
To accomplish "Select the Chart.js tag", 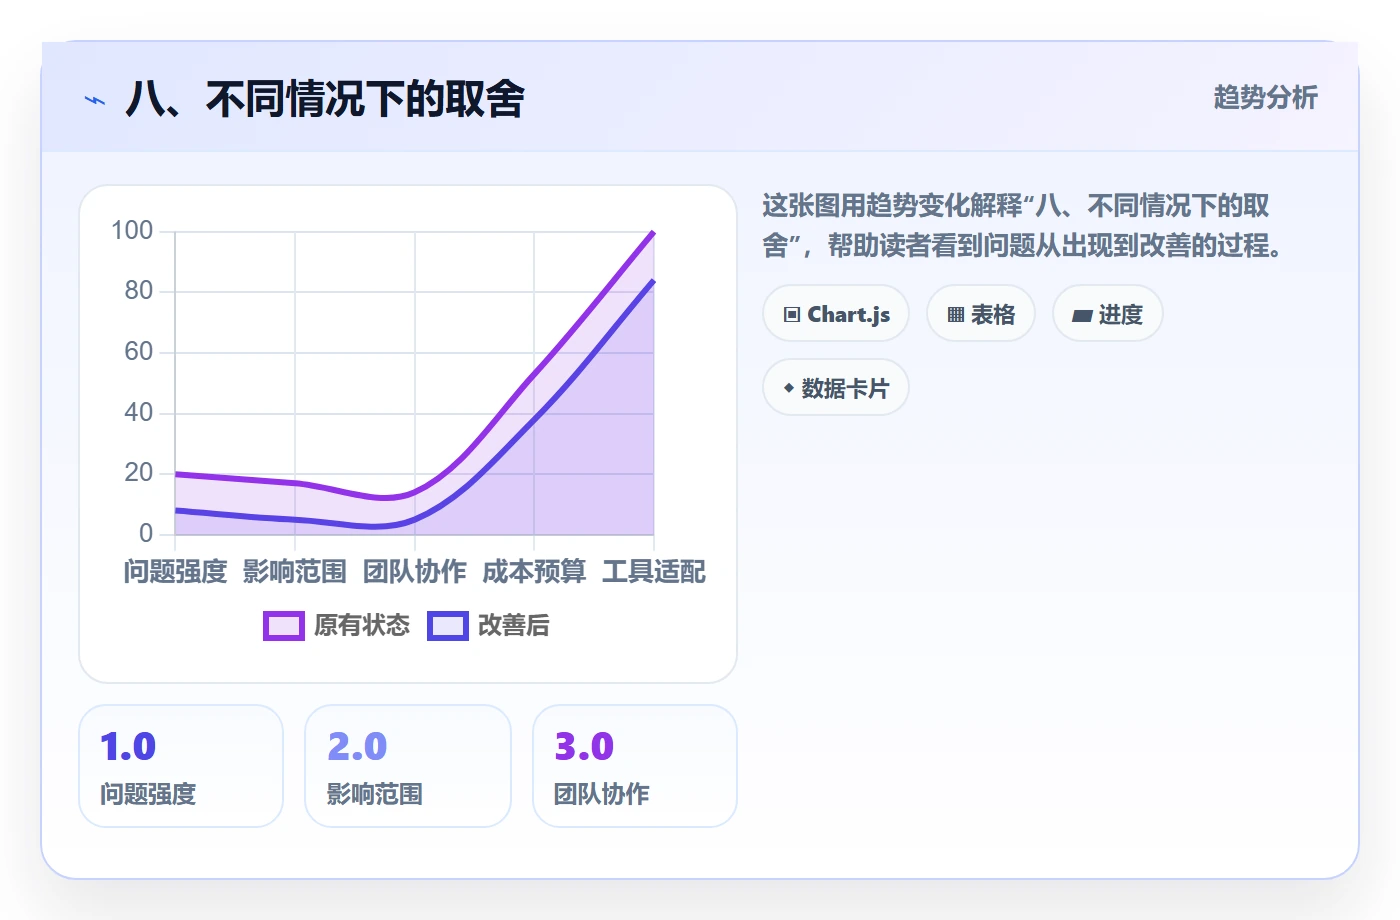I will (836, 314).
